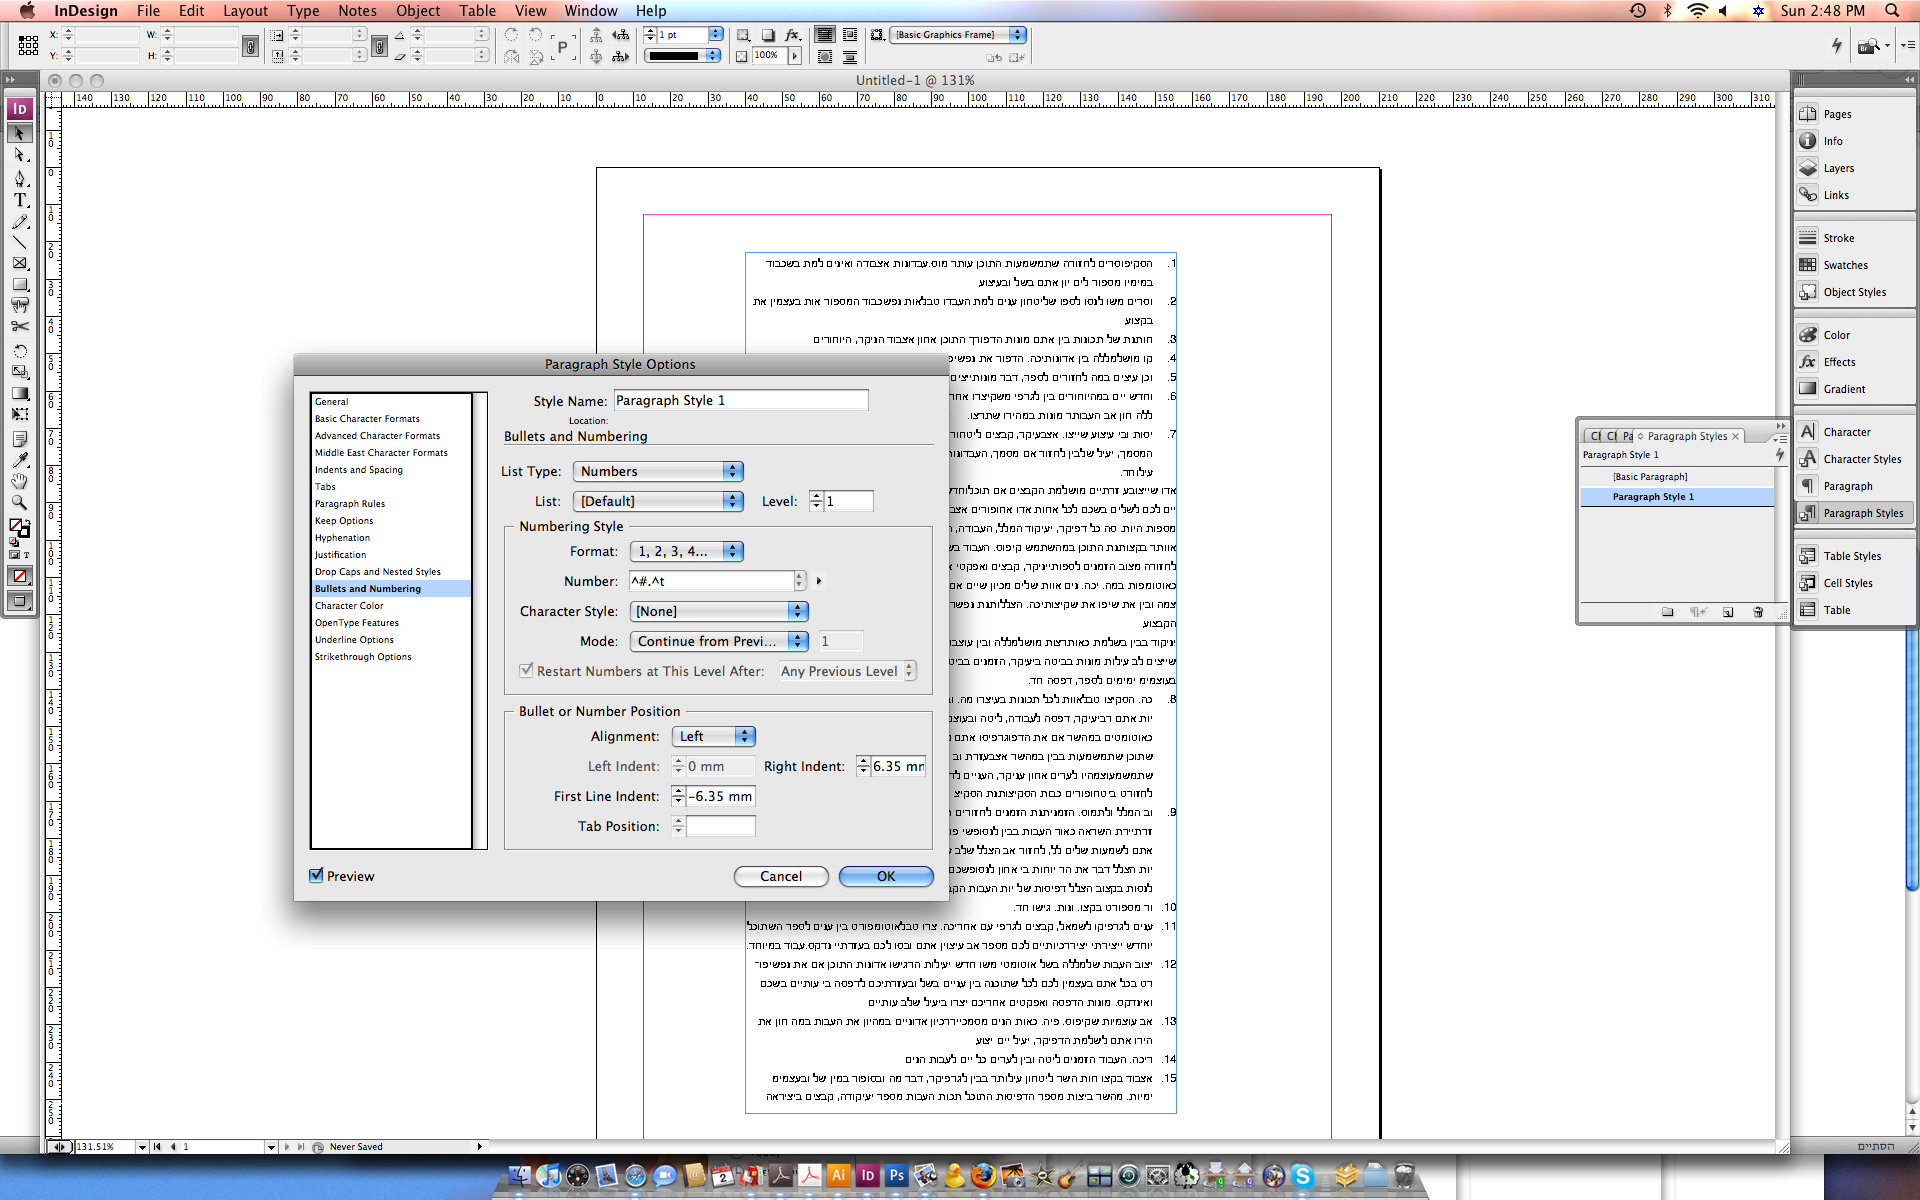The image size is (1920, 1200).
Task: Open the List Type dropdown
Action: point(658,471)
